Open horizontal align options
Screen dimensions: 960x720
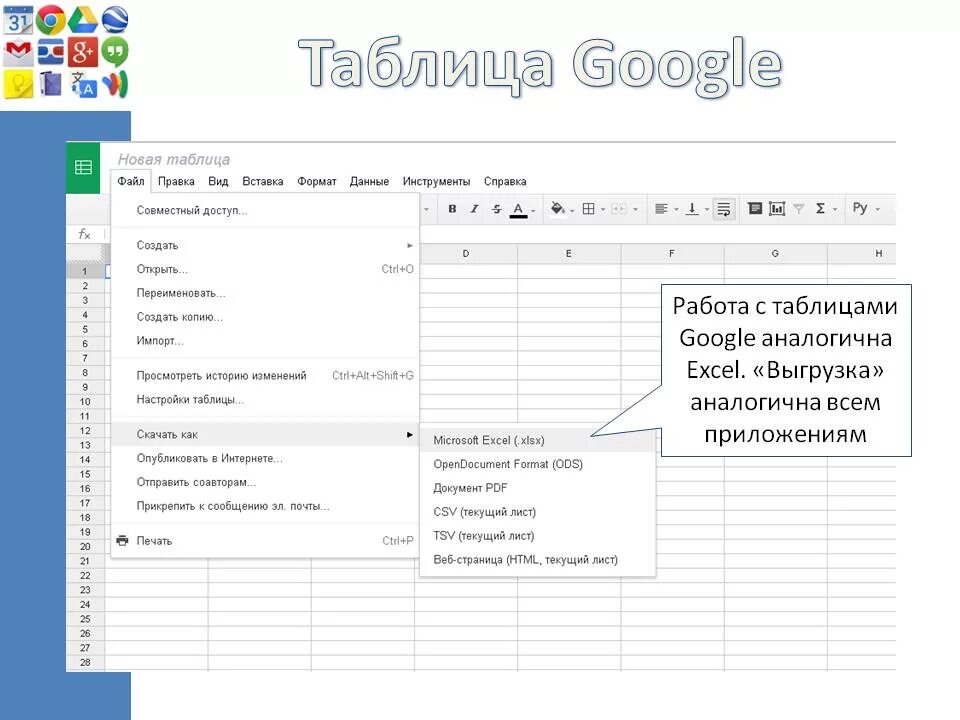coord(661,209)
